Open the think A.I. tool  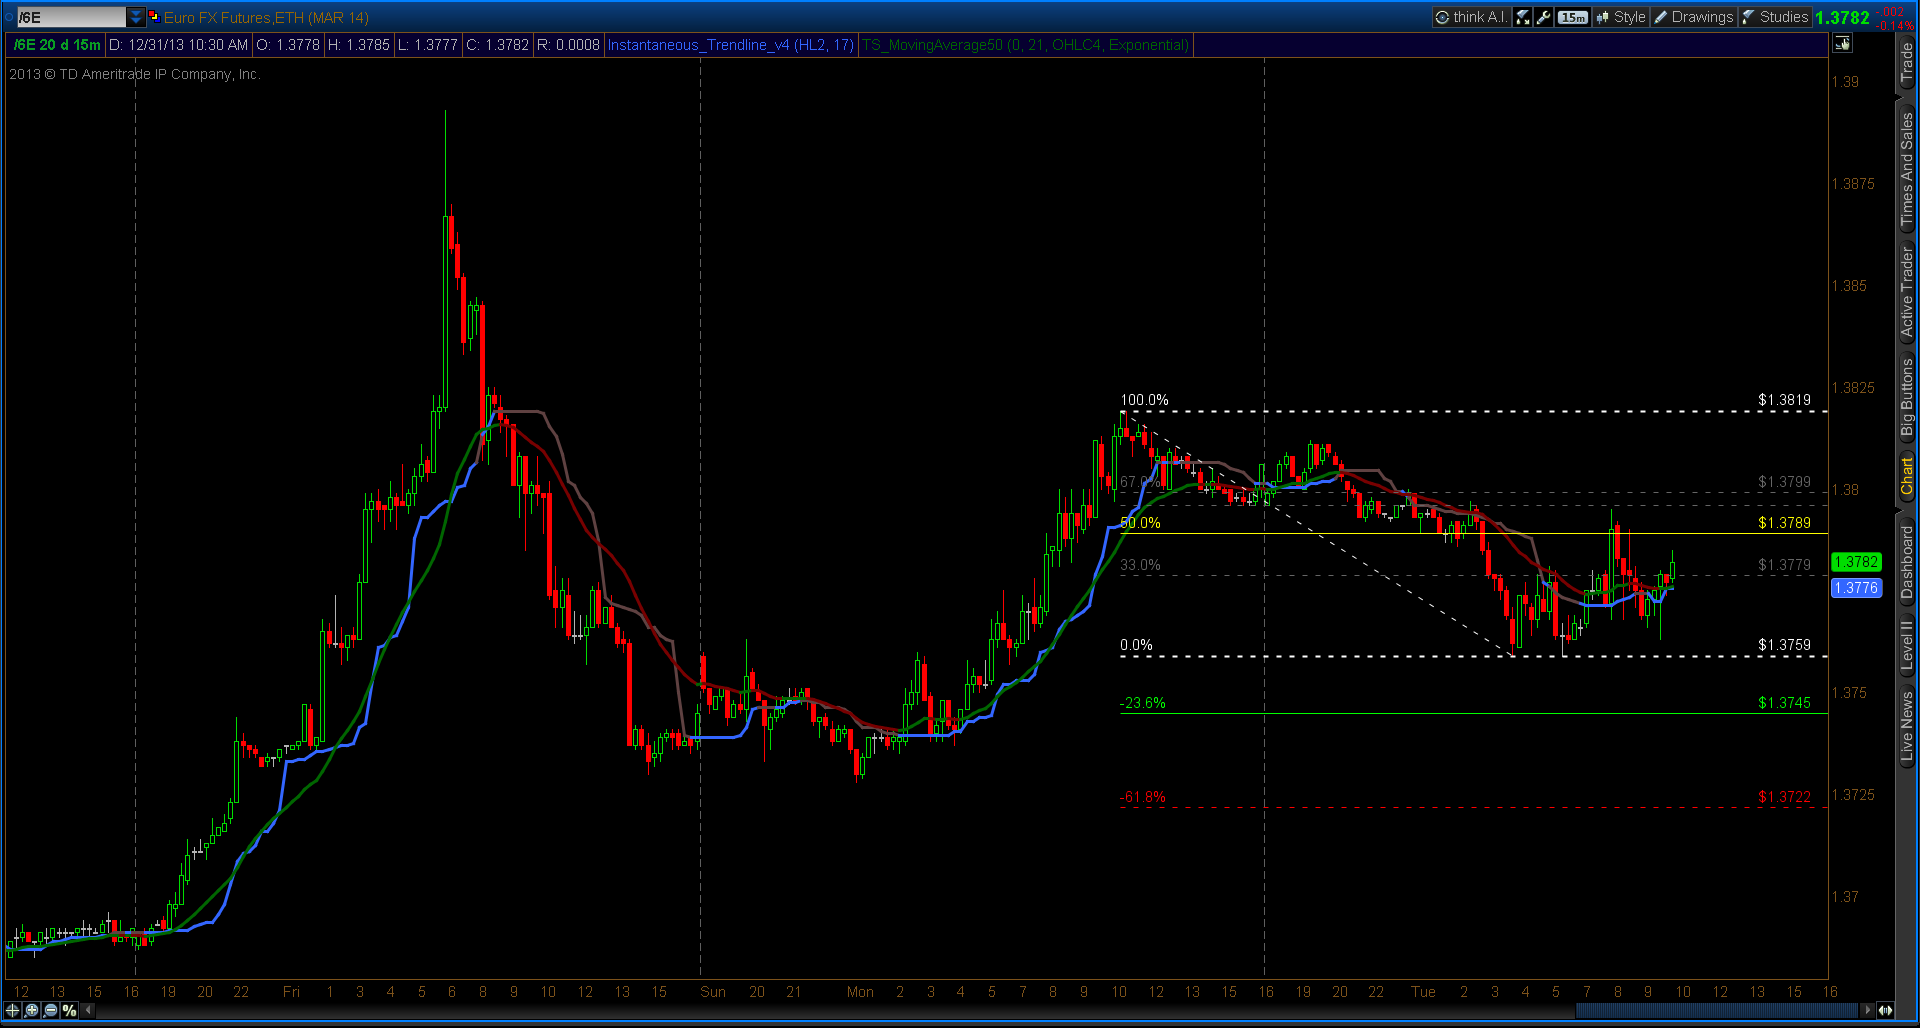[1471, 17]
